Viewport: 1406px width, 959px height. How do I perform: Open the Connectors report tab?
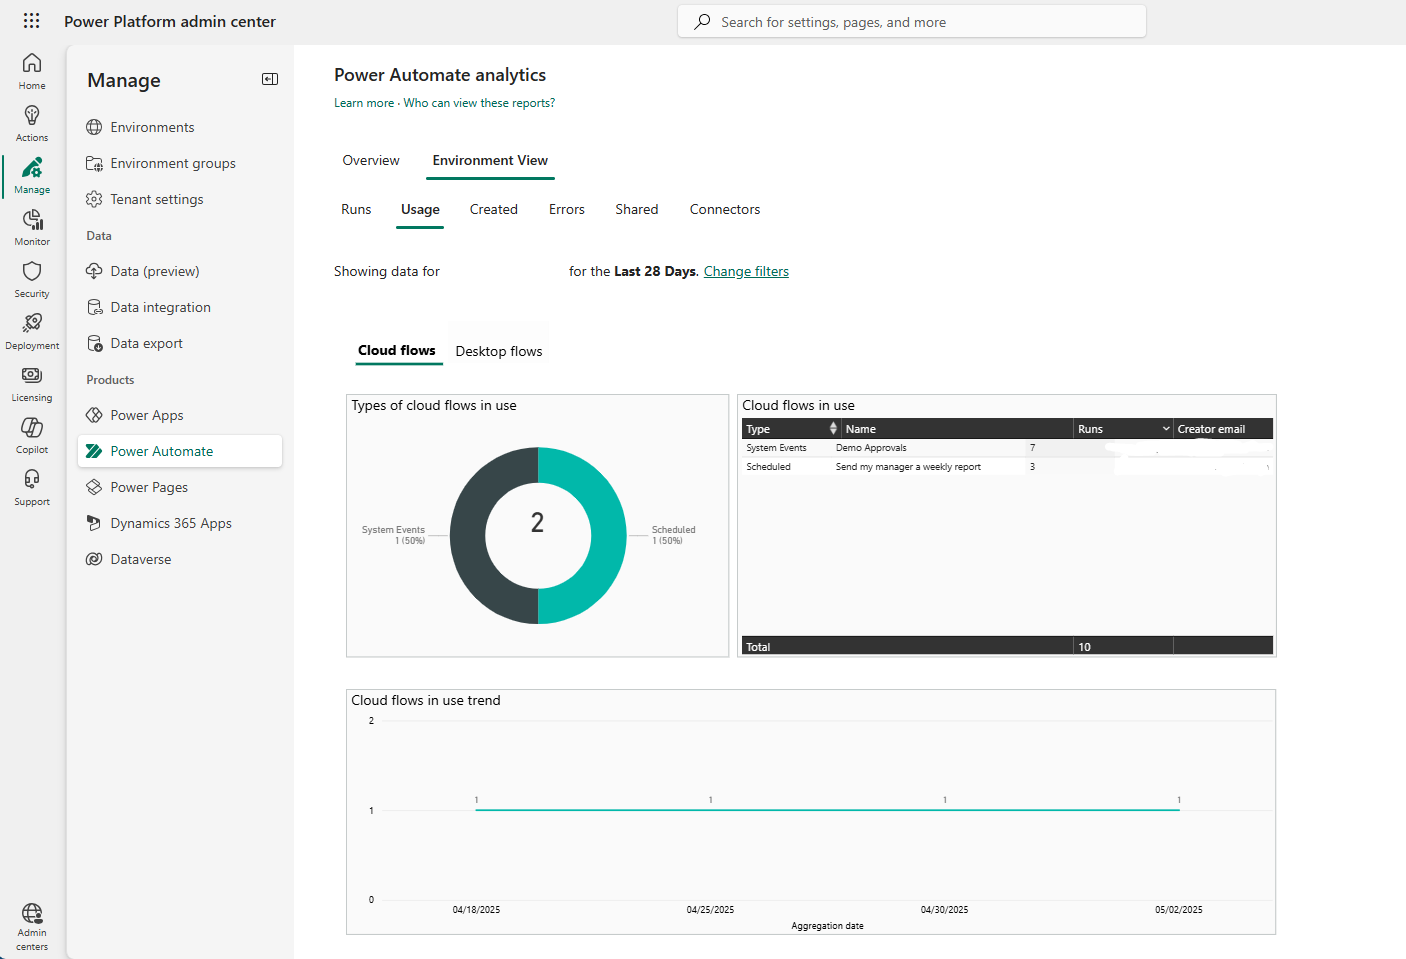pos(725,209)
